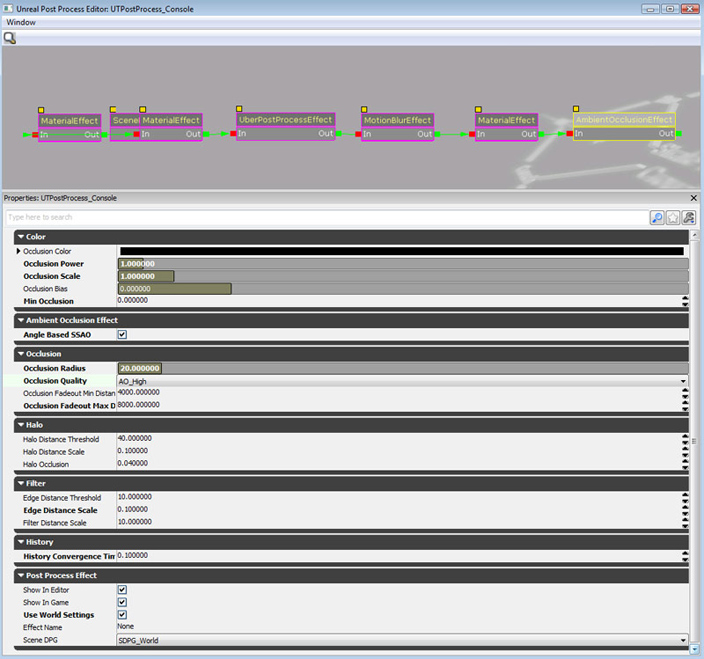The width and height of the screenshot is (704, 659).
Task: Click the Occlusion Fadeout Max Distance value
Action: coord(399,405)
